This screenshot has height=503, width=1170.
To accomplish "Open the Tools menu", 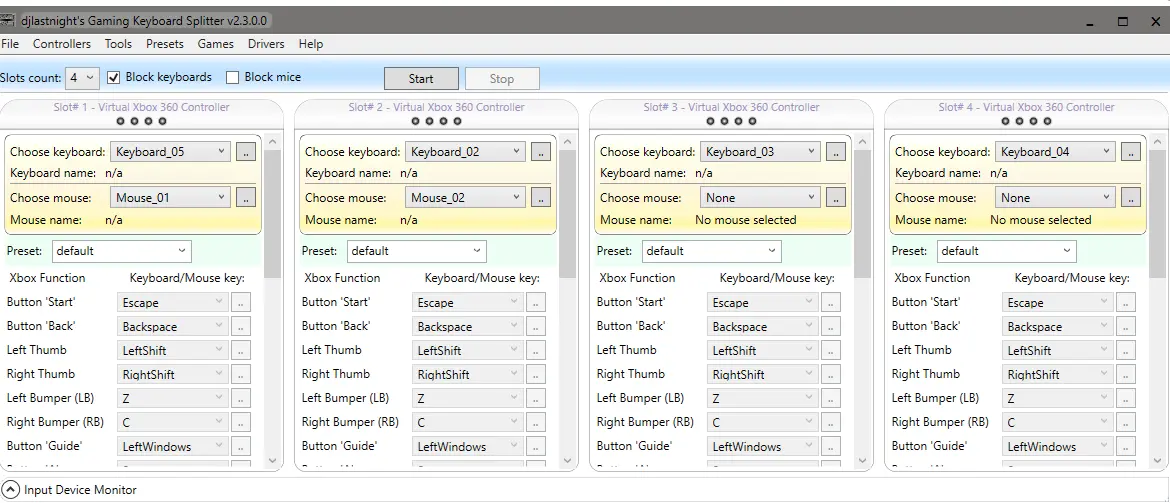I will [118, 44].
